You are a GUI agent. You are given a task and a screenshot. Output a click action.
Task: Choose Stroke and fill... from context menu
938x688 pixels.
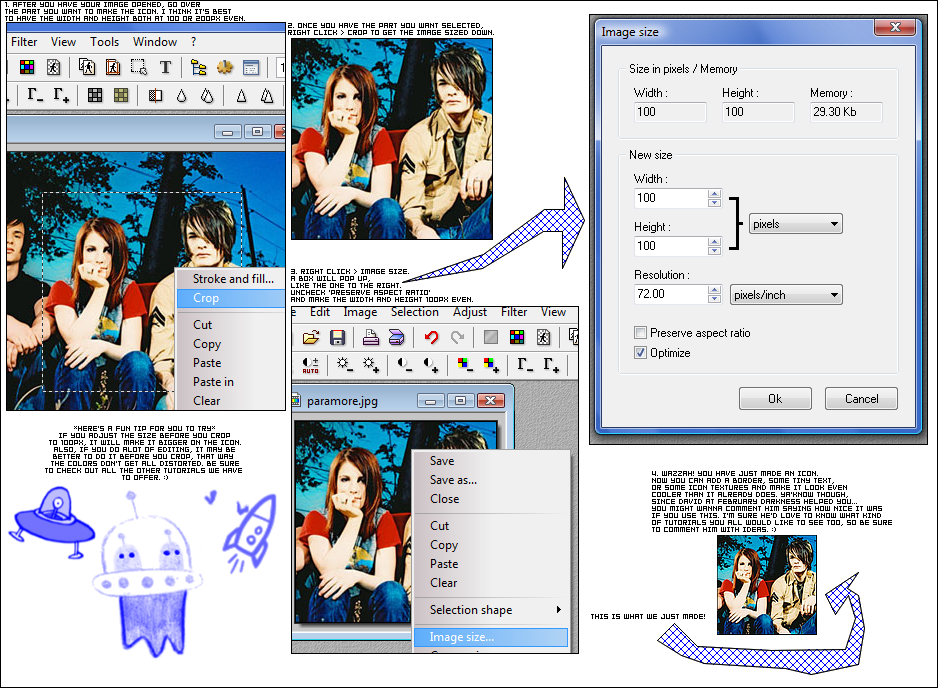pos(231,279)
